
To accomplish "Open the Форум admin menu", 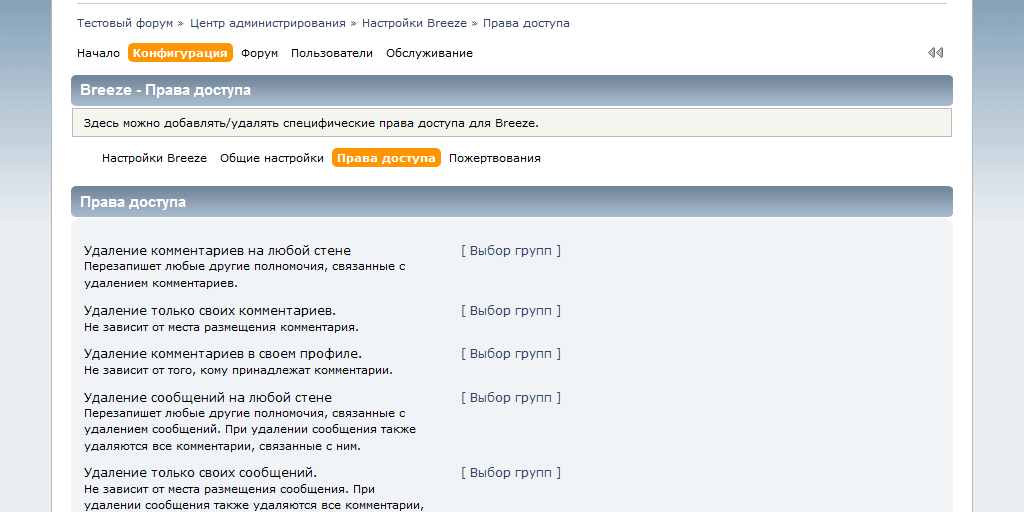I will (x=259, y=53).
